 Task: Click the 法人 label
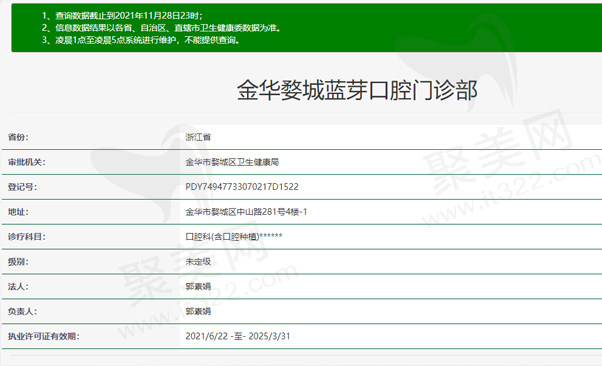[18, 287]
